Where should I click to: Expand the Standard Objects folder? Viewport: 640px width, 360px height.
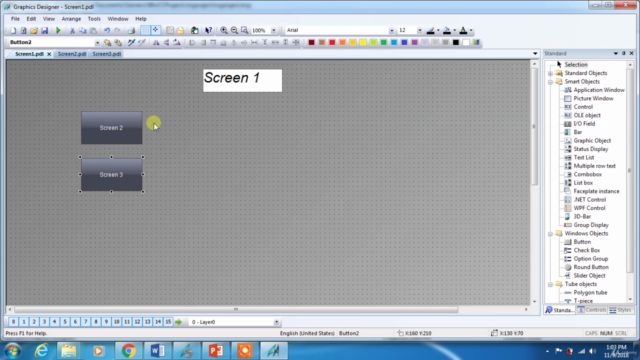pos(550,73)
